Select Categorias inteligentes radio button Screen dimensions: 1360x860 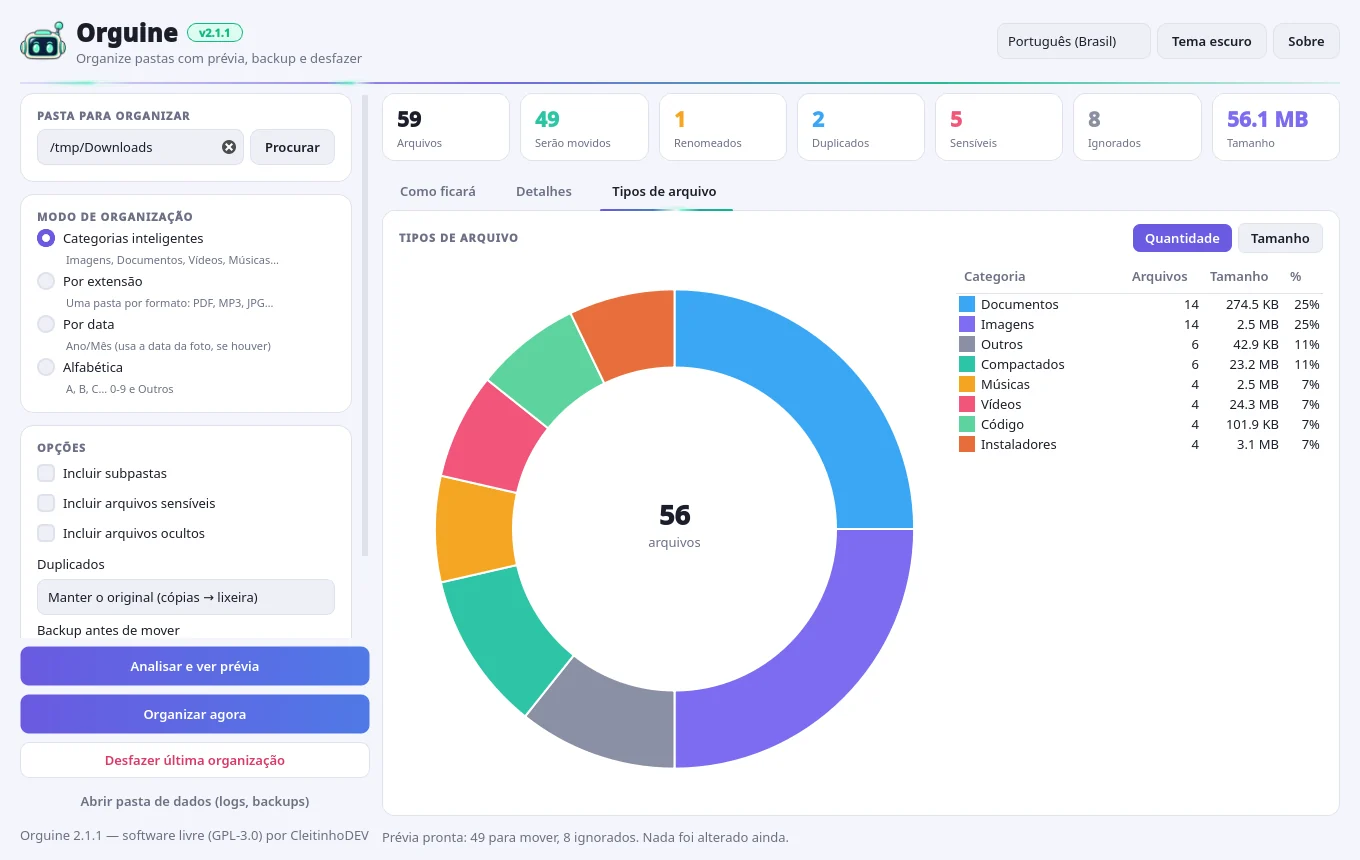point(46,238)
